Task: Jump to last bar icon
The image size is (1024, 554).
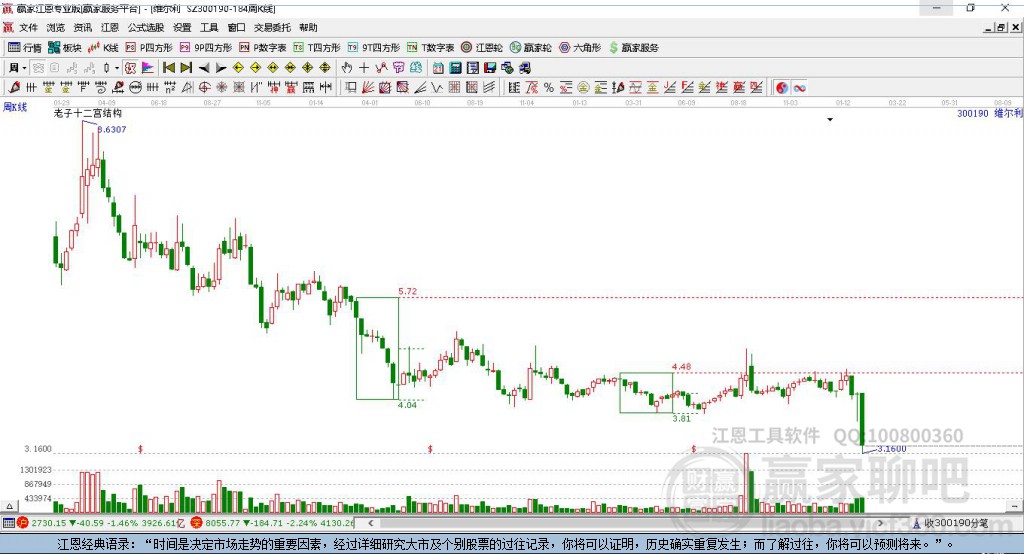Action: pyautogui.click(x=186, y=67)
